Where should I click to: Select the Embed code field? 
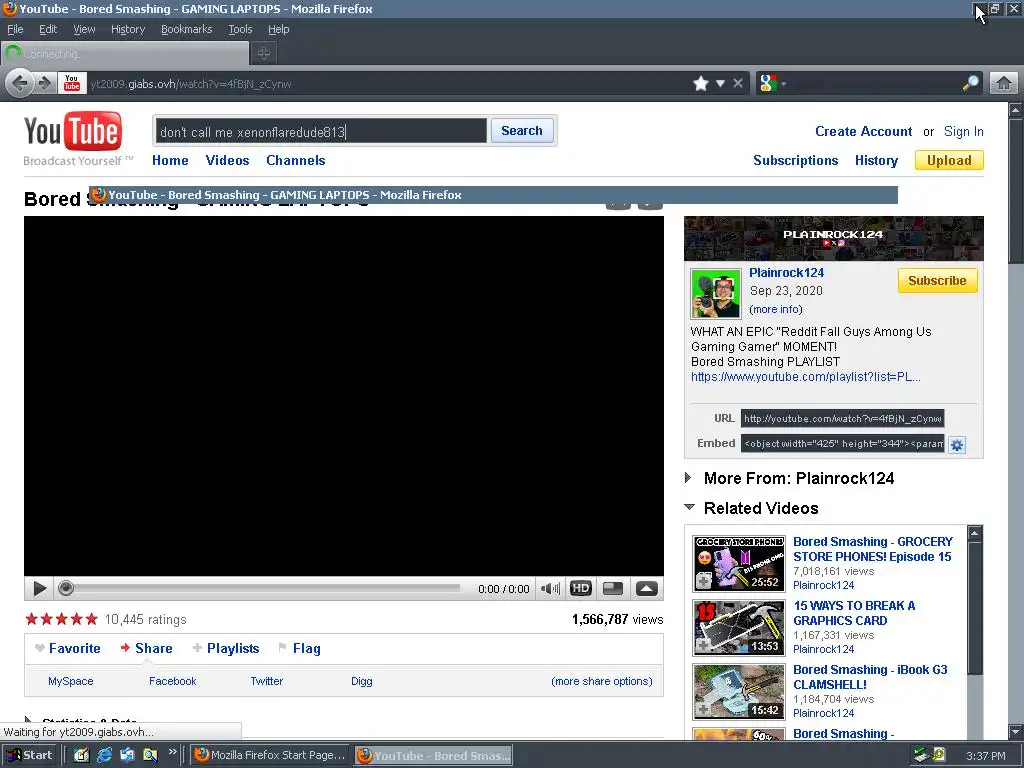(842, 443)
